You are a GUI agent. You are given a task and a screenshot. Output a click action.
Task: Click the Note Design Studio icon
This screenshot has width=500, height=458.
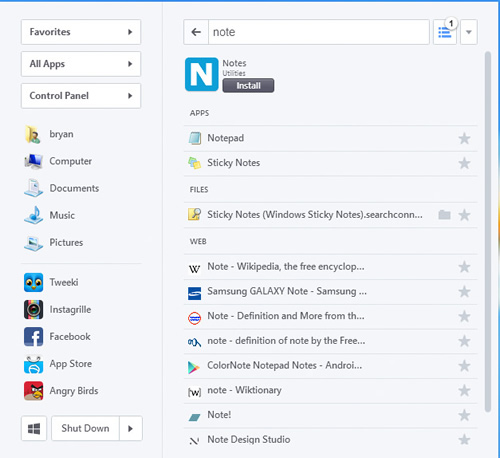(195, 441)
